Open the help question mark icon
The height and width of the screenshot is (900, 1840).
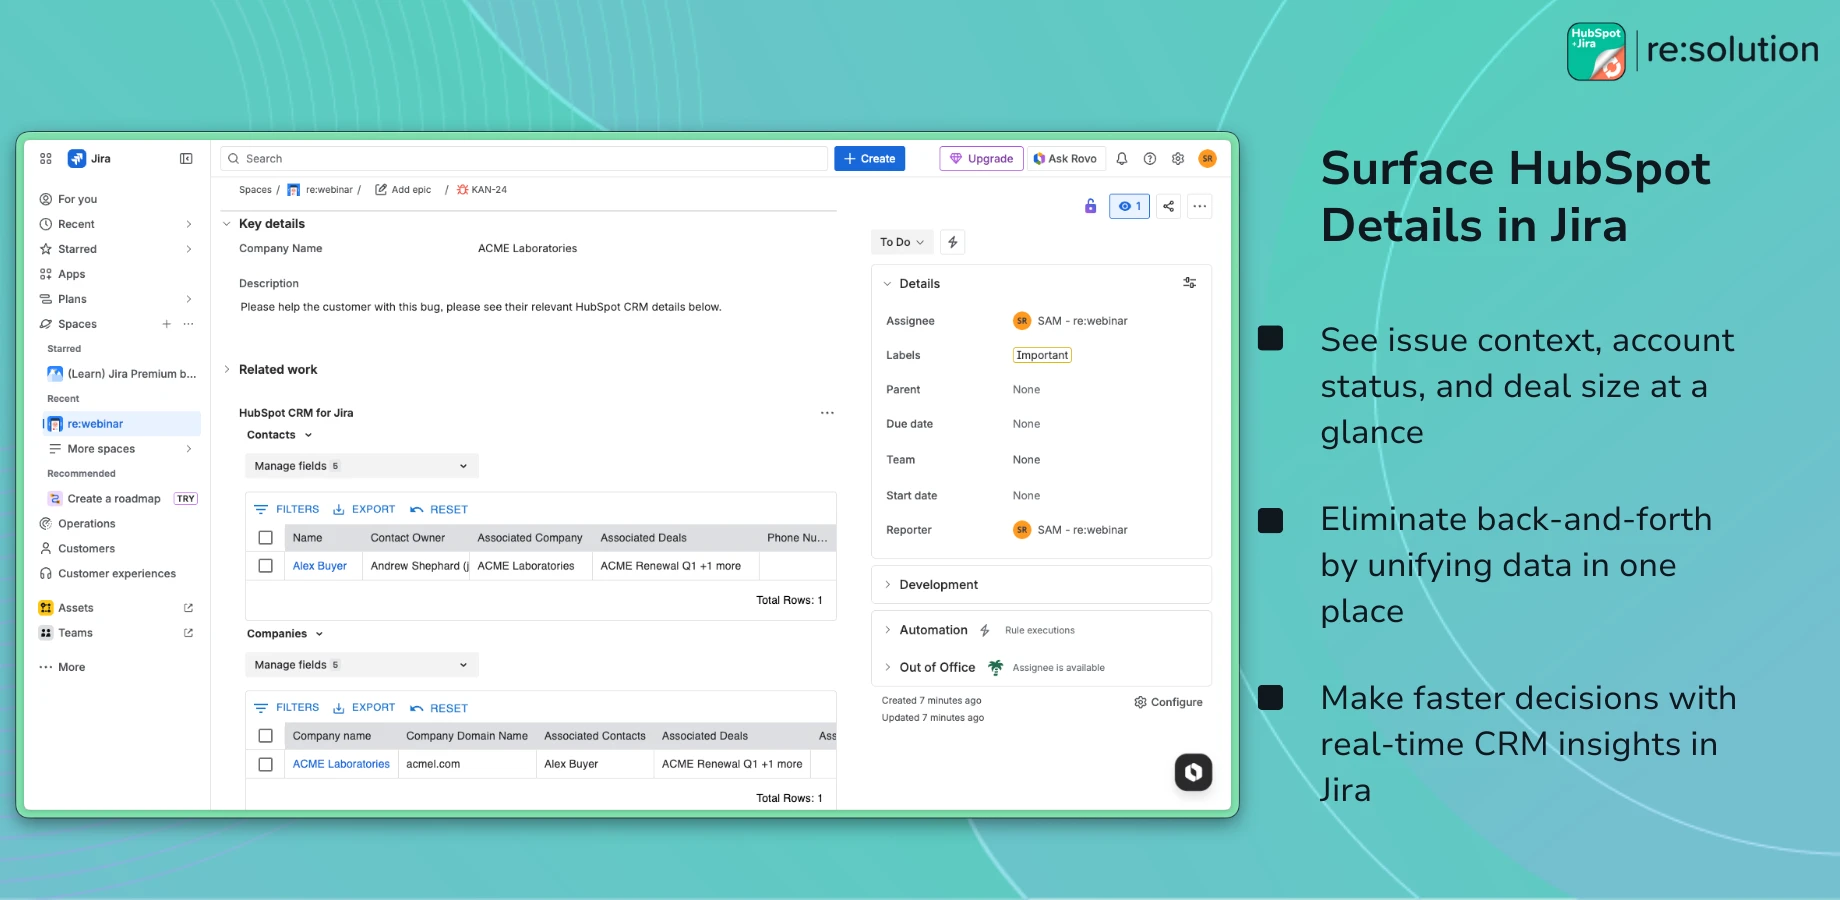point(1150,159)
